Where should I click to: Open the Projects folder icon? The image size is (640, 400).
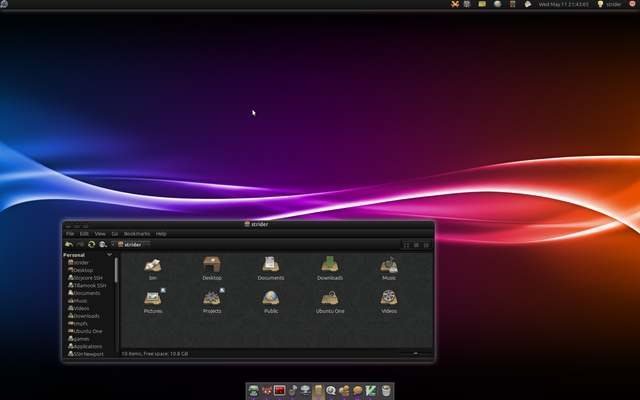pos(211,298)
